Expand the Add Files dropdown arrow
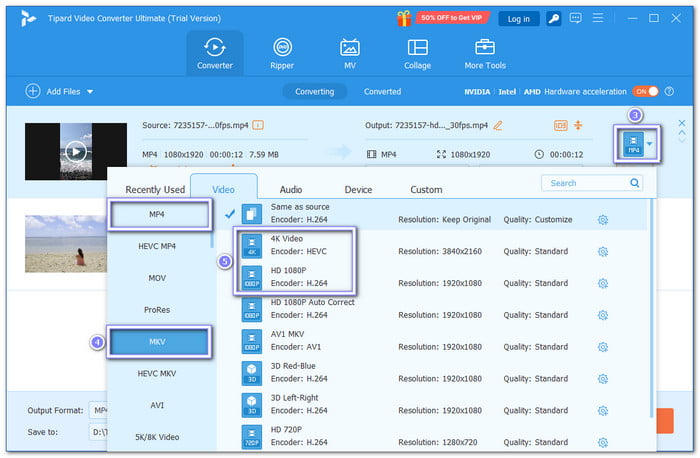 pyautogui.click(x=90, y=91)
